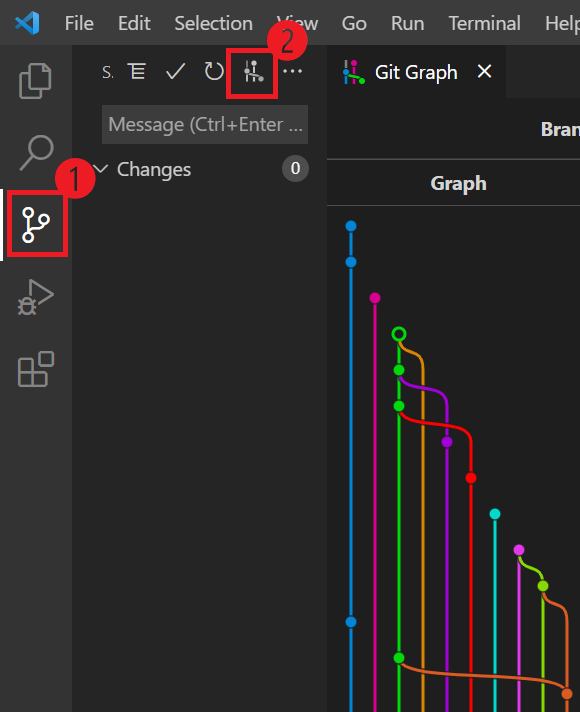
Task: Select the purple commit node in graph
Action: (447, 442)
